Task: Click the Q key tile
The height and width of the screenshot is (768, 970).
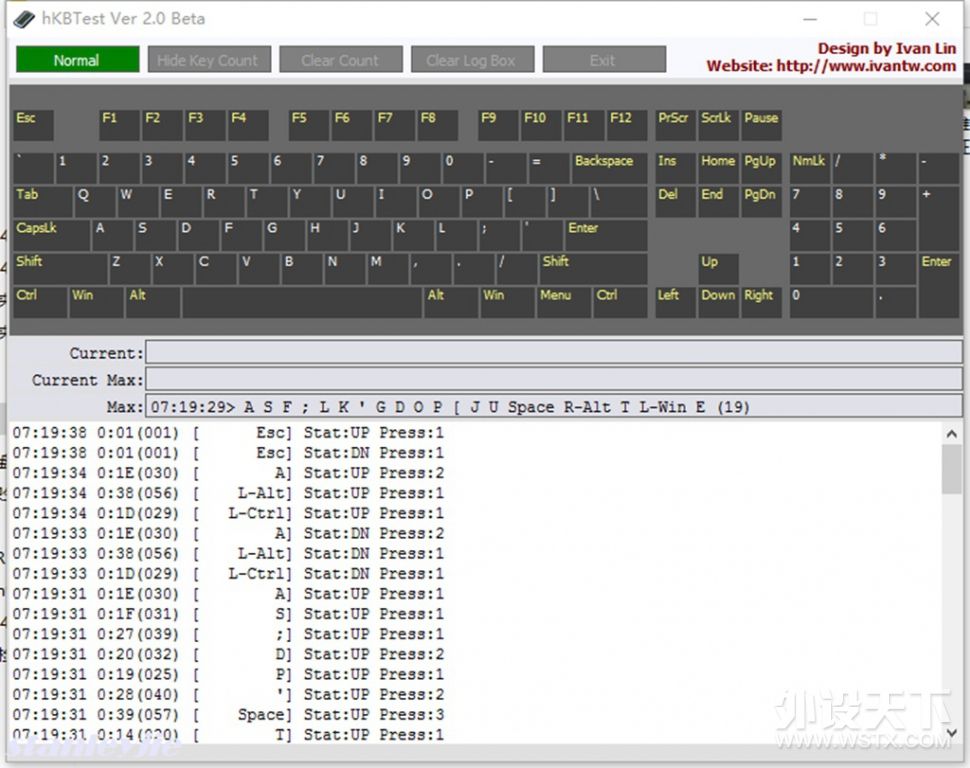Action: point(95,202)
